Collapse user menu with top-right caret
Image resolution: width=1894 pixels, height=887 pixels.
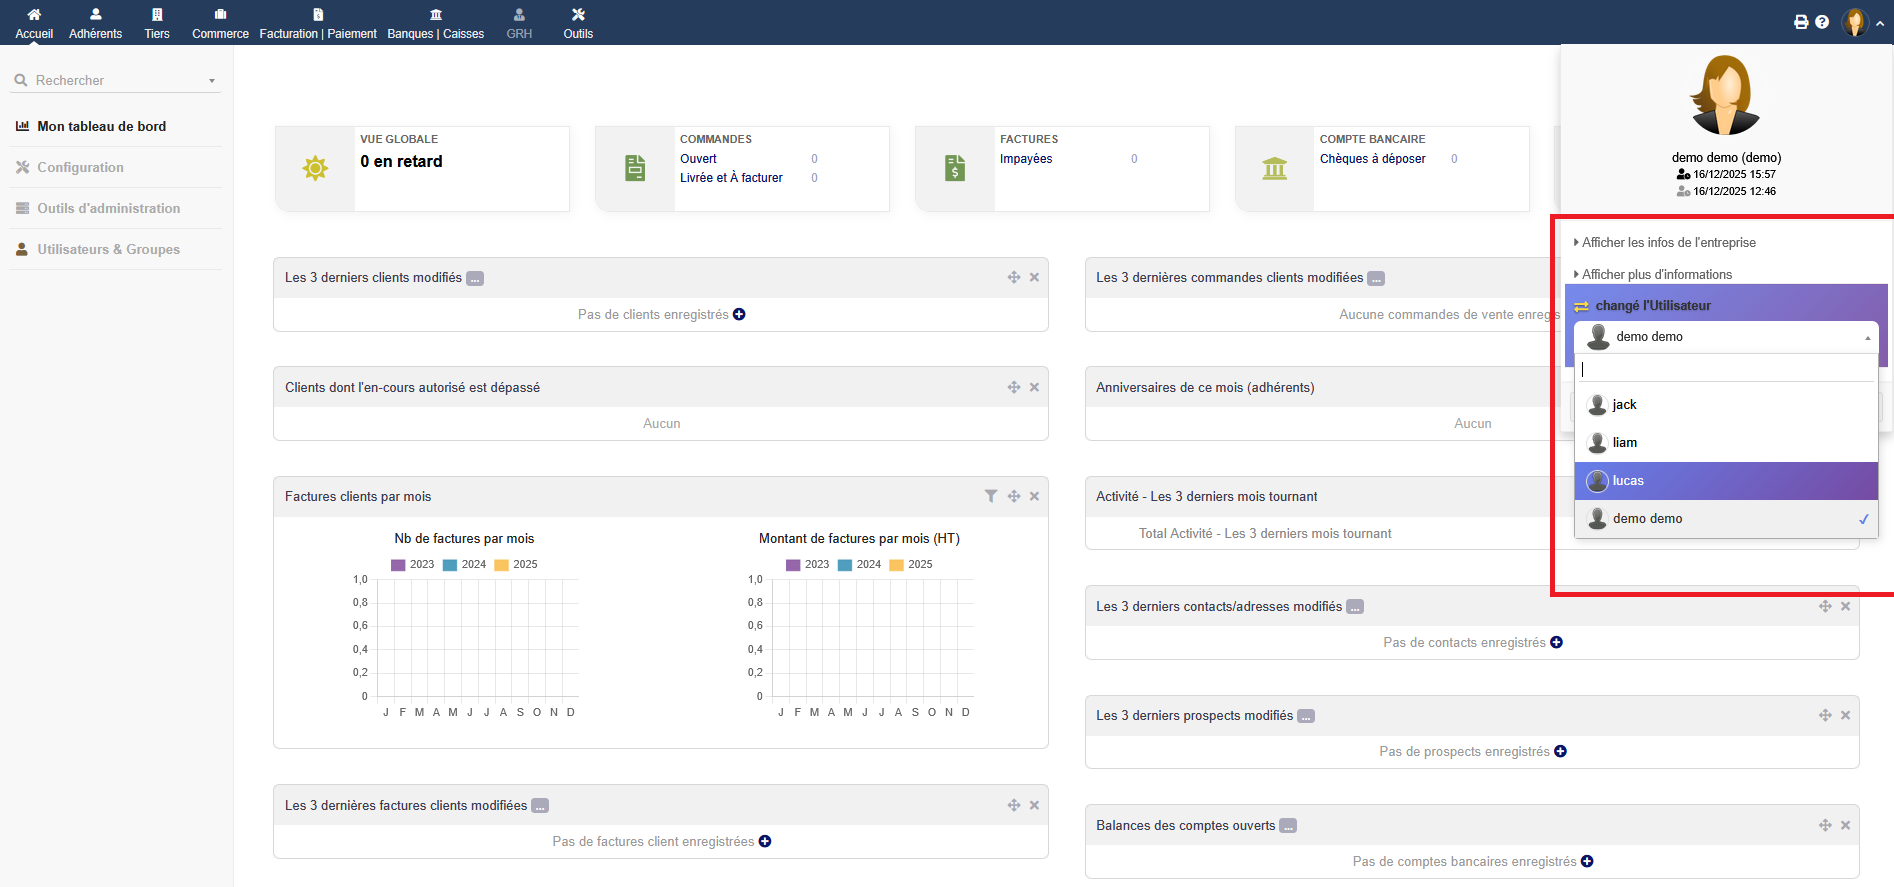pos(1880,23)
